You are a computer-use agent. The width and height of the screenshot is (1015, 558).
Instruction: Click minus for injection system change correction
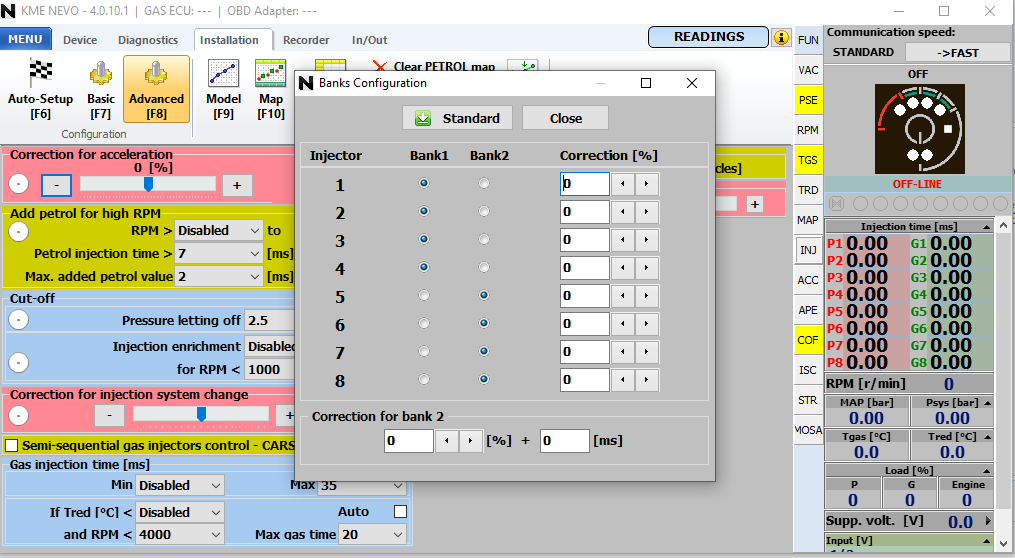coord(109,415)
